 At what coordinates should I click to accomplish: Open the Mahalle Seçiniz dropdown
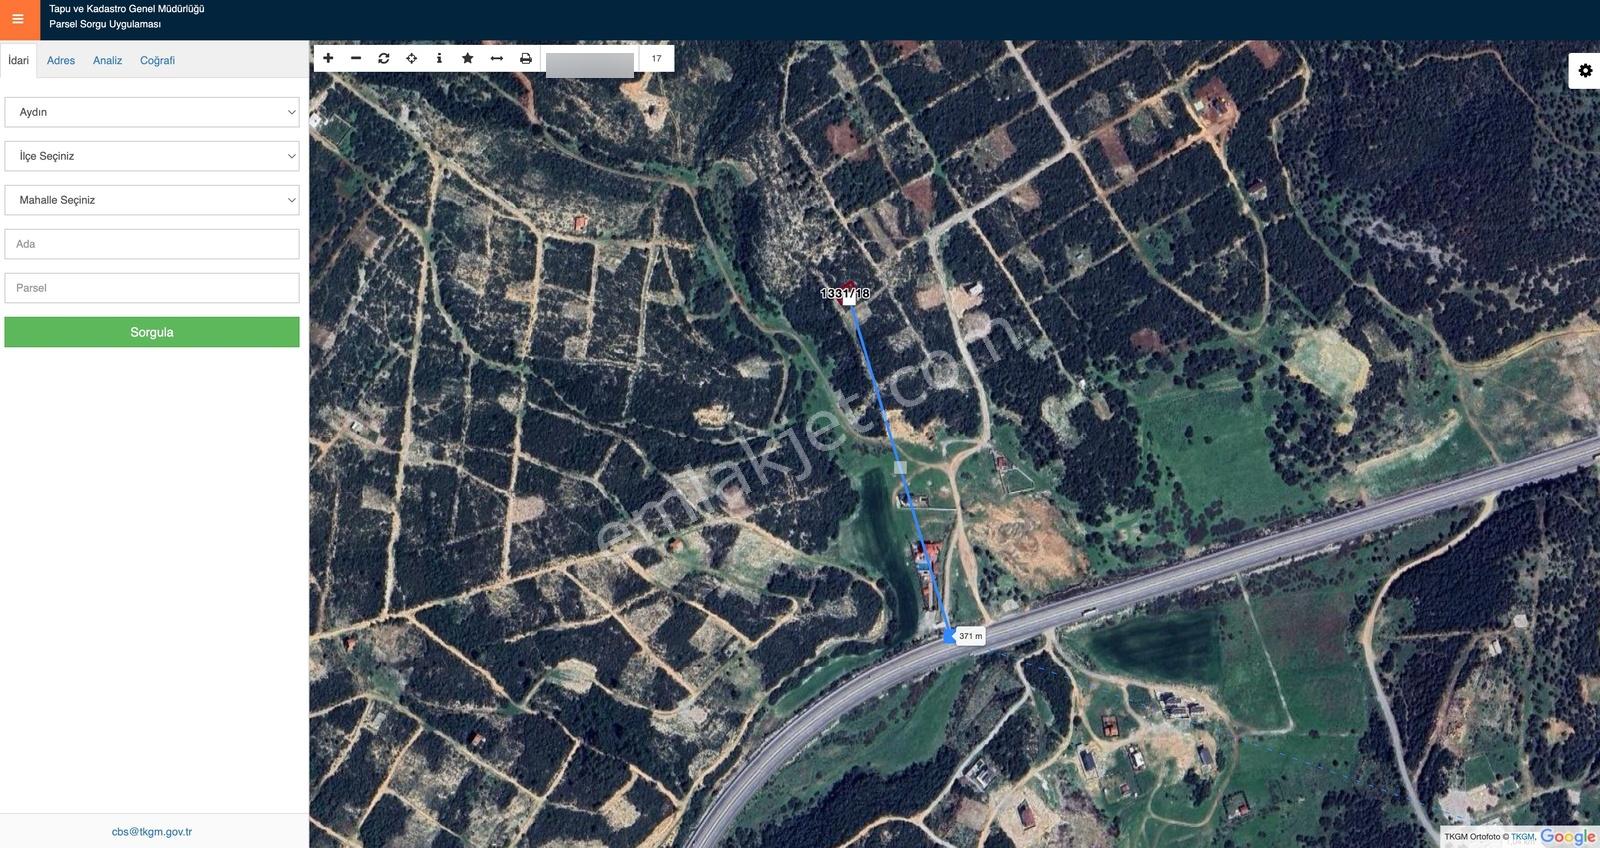[152, 200]
